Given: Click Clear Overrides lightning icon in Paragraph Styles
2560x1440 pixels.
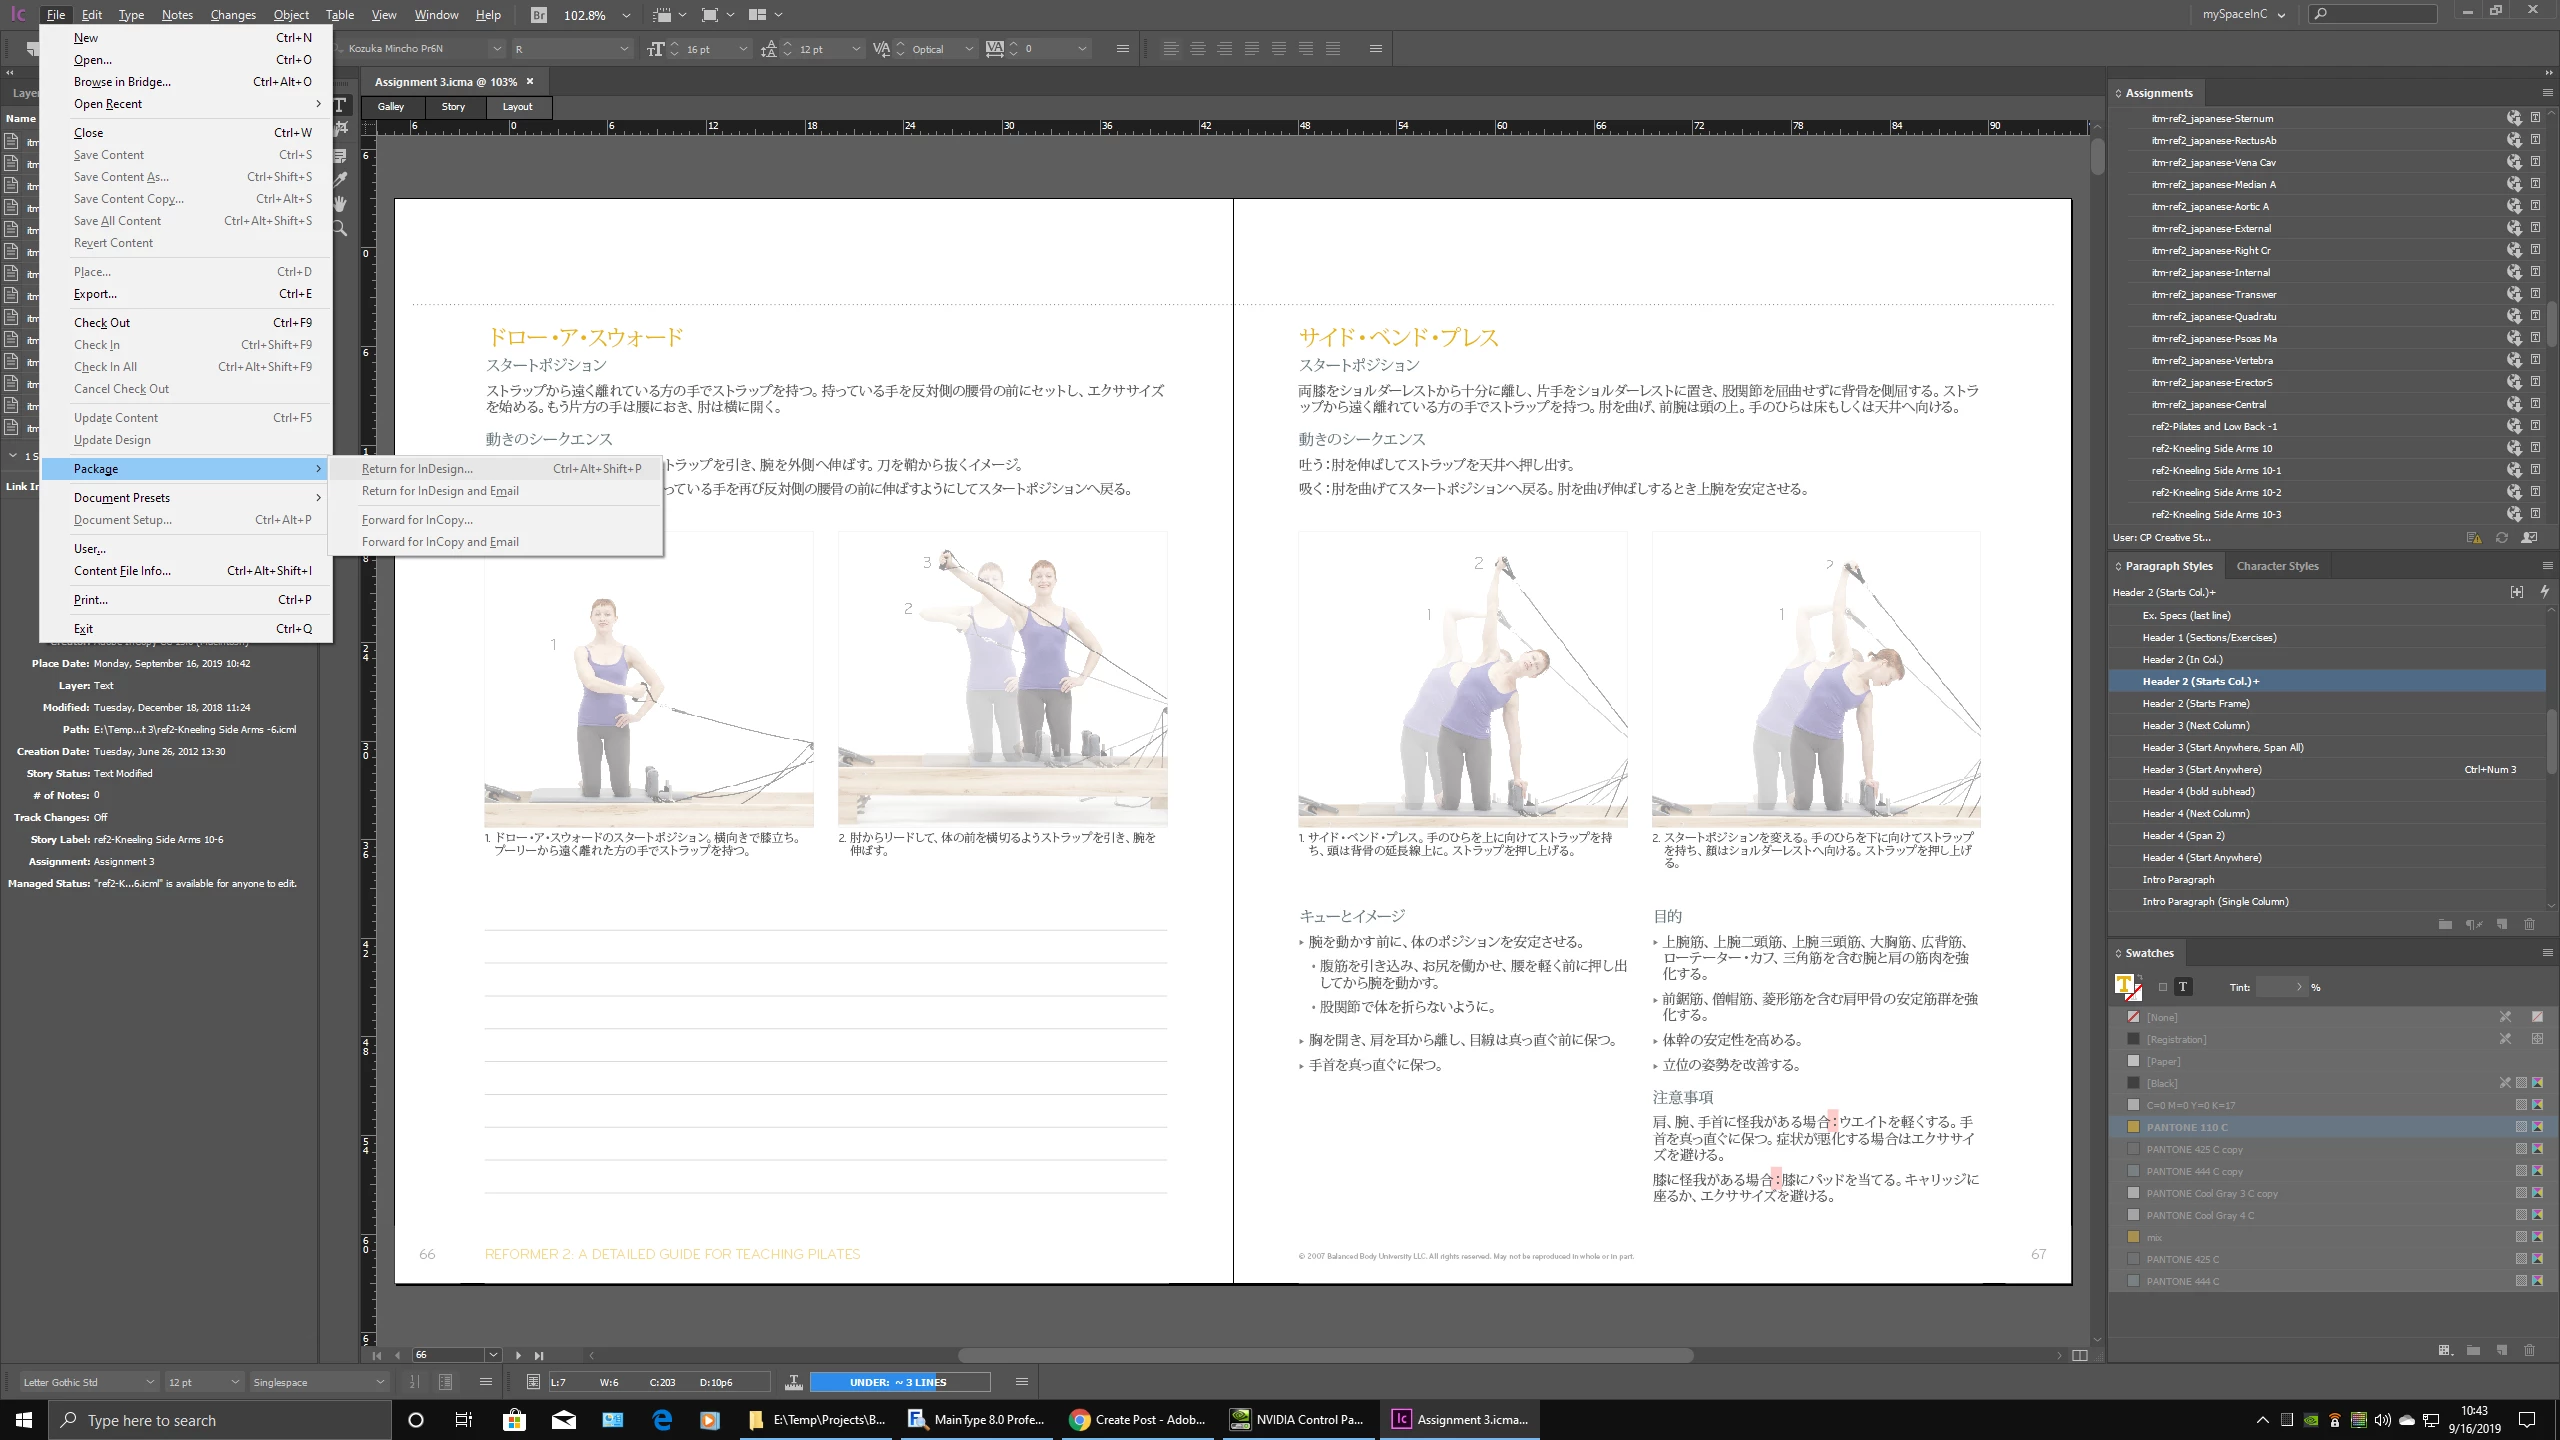Looking at the screenshot, I should pyautogui.click(x=2544, y=592).
